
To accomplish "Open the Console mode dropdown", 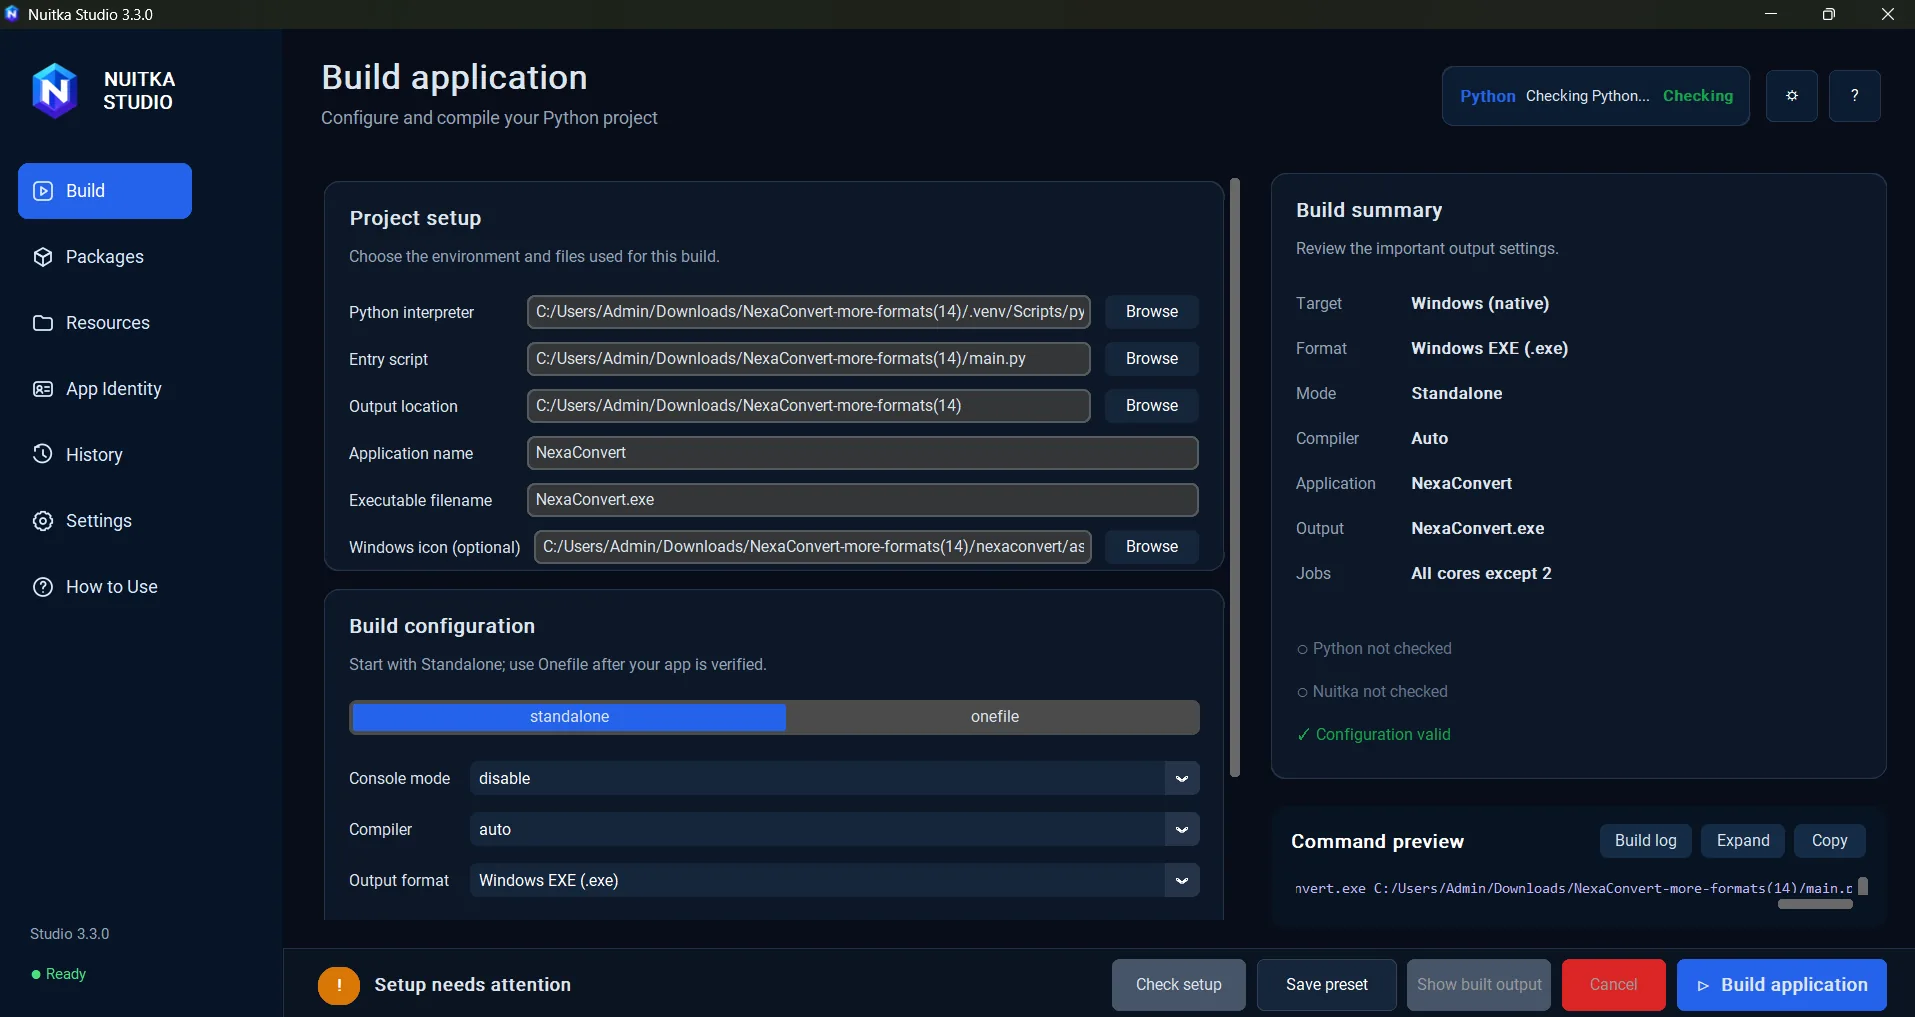I will 834,778.
